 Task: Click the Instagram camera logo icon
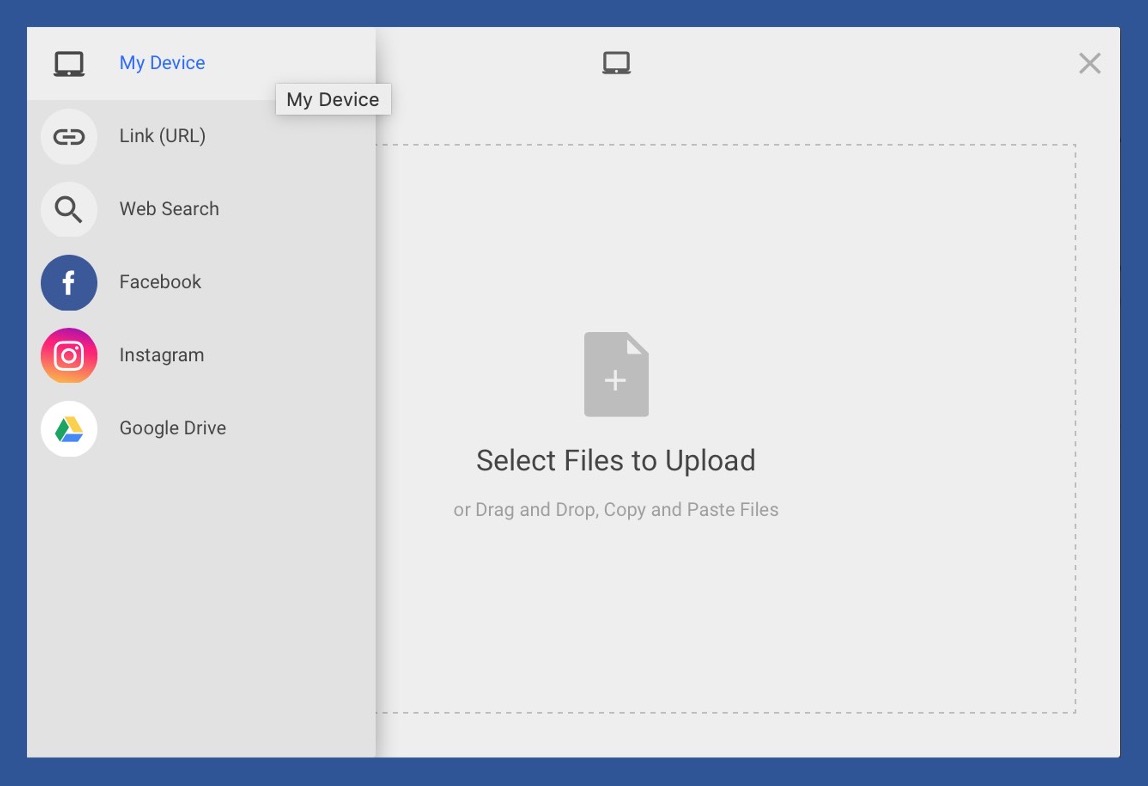point(69,356)
